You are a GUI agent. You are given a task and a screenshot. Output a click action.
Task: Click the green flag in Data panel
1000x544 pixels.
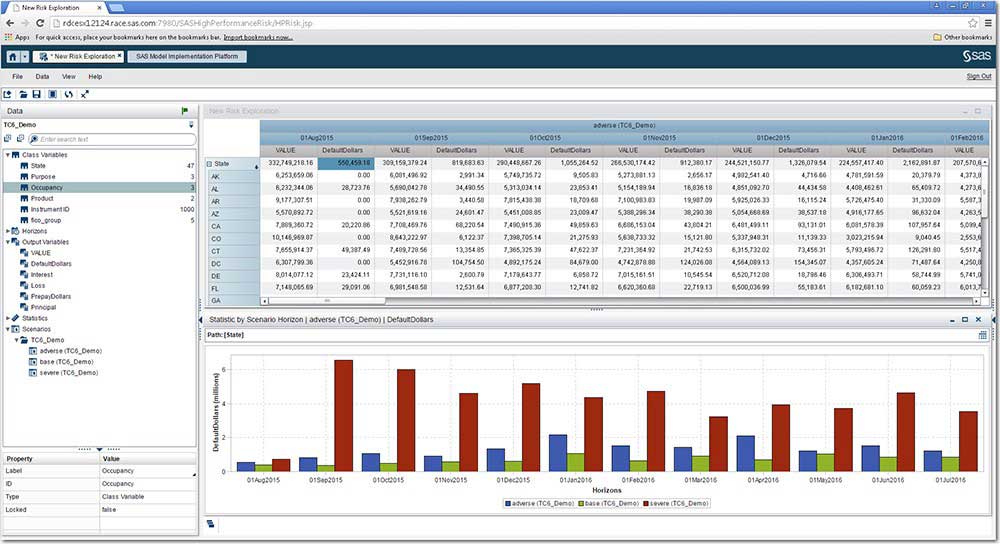(x=185, y=111)
